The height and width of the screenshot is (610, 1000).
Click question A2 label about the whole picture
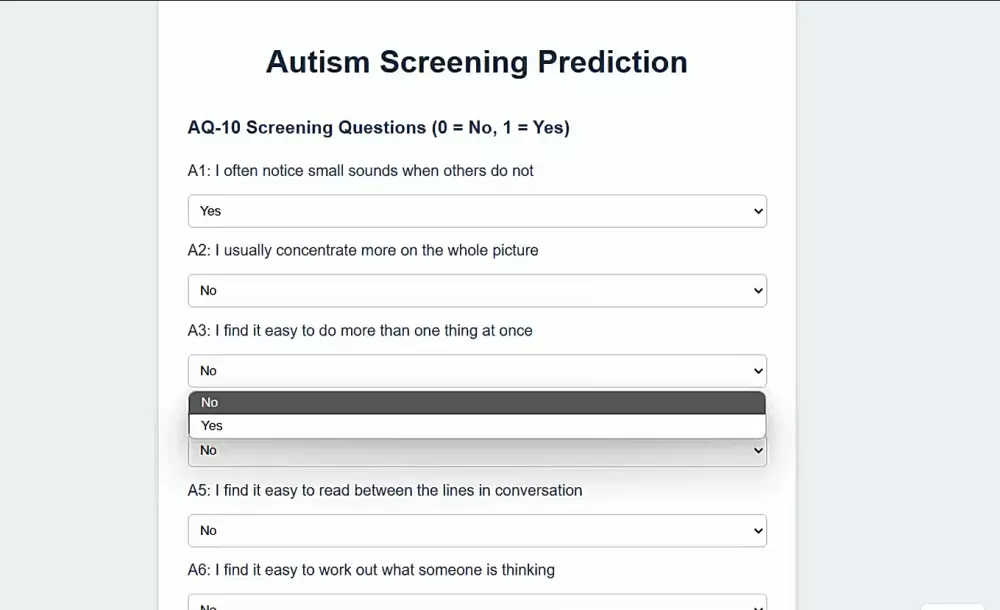point(362,250)
